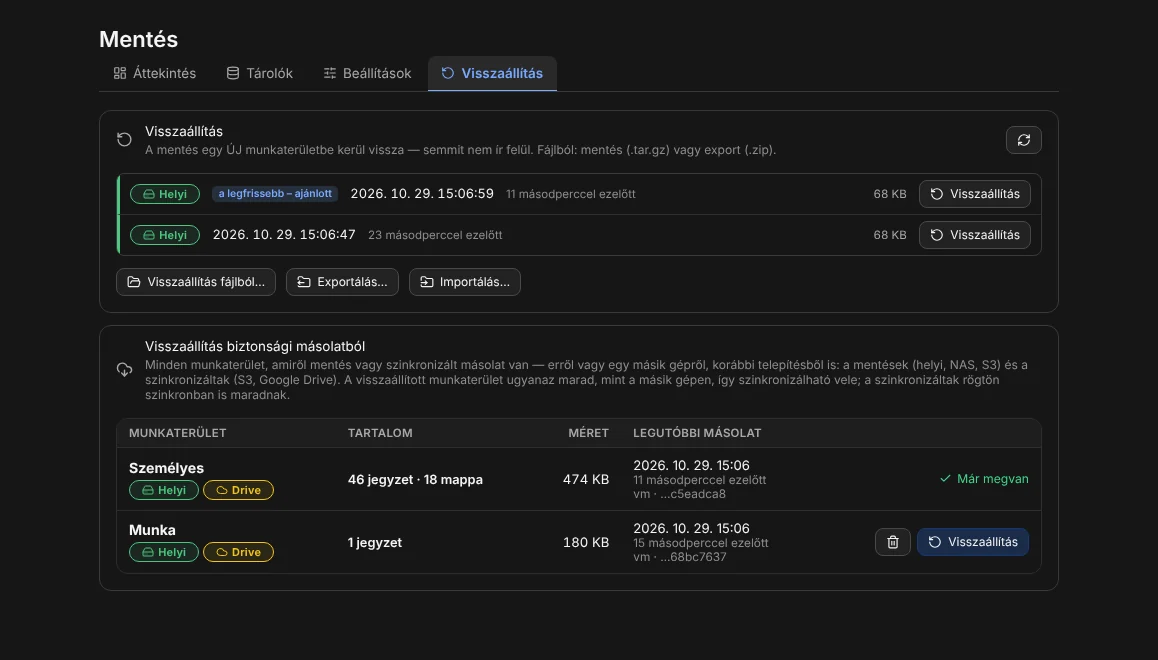Click the 'Már megvan' status
This screenshot has width=1158, height=660.
coord(984,479)
